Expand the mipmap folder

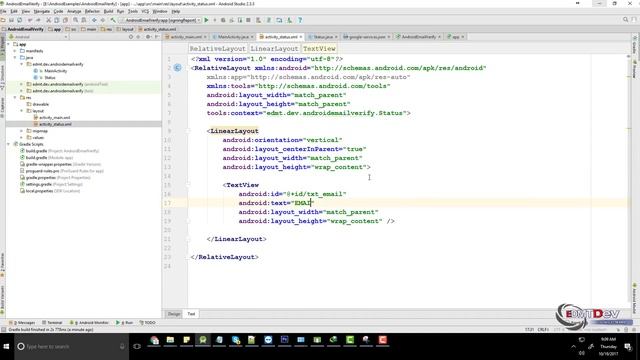point(22,131)
